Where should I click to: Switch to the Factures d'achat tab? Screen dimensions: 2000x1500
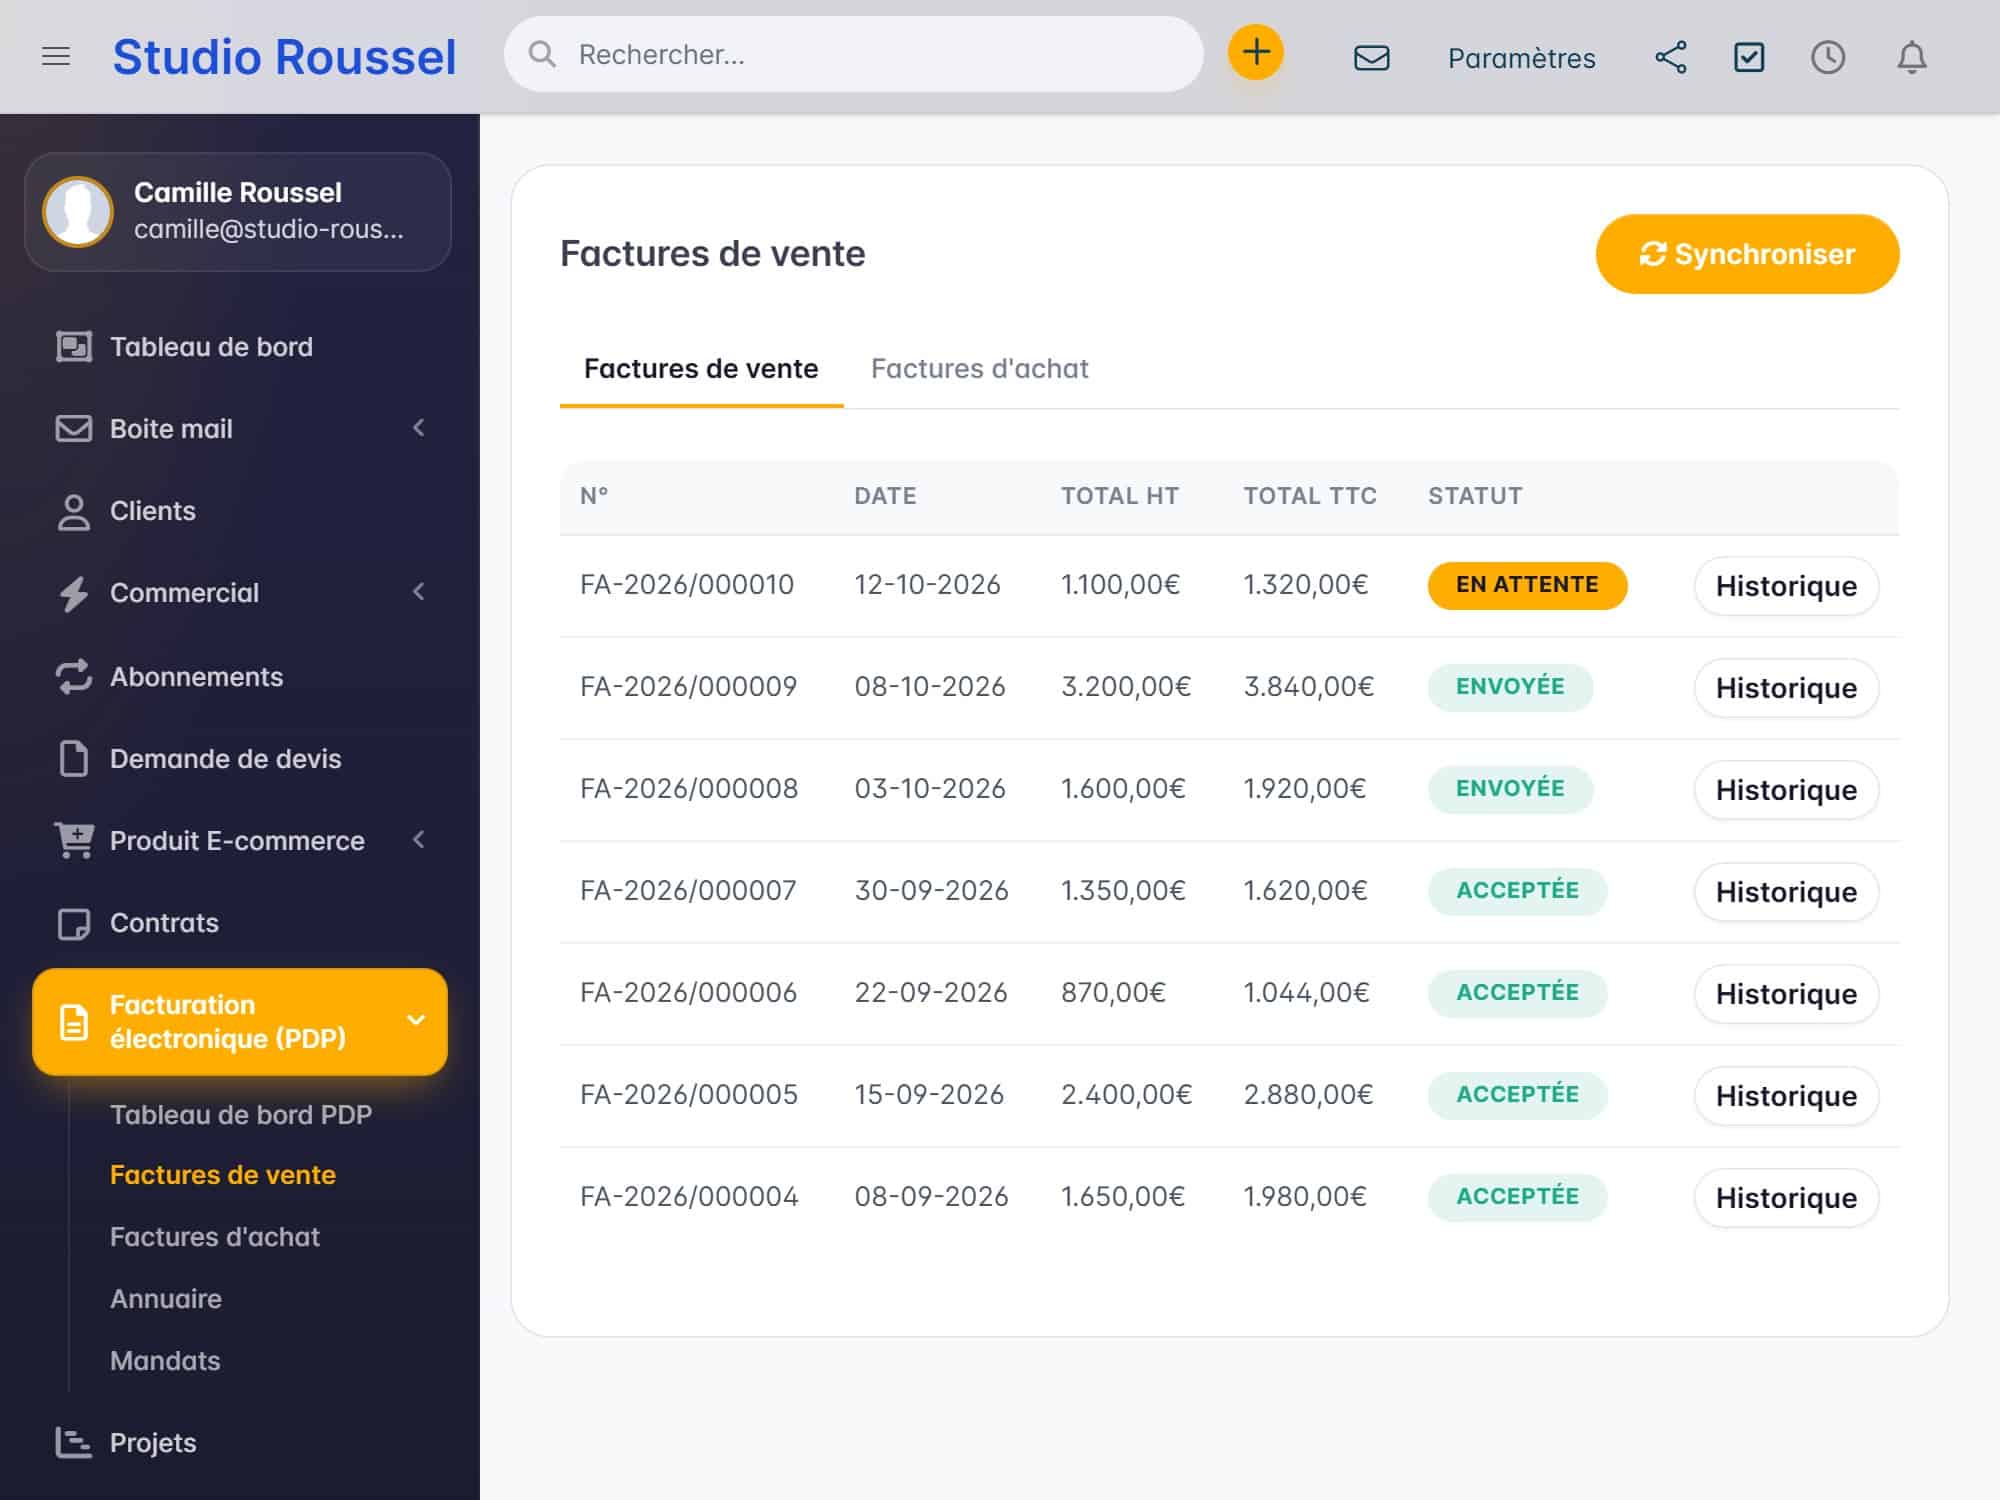click(979, 369)
